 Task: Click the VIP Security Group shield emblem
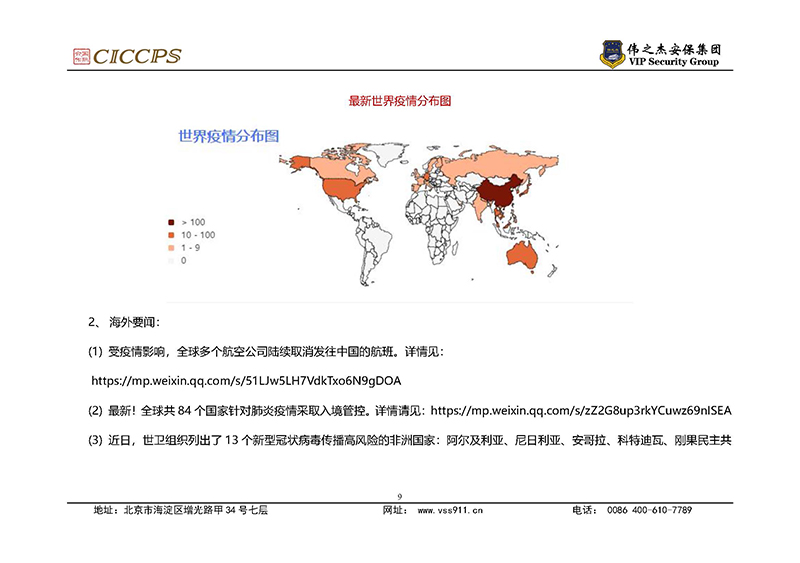[612, 55]
